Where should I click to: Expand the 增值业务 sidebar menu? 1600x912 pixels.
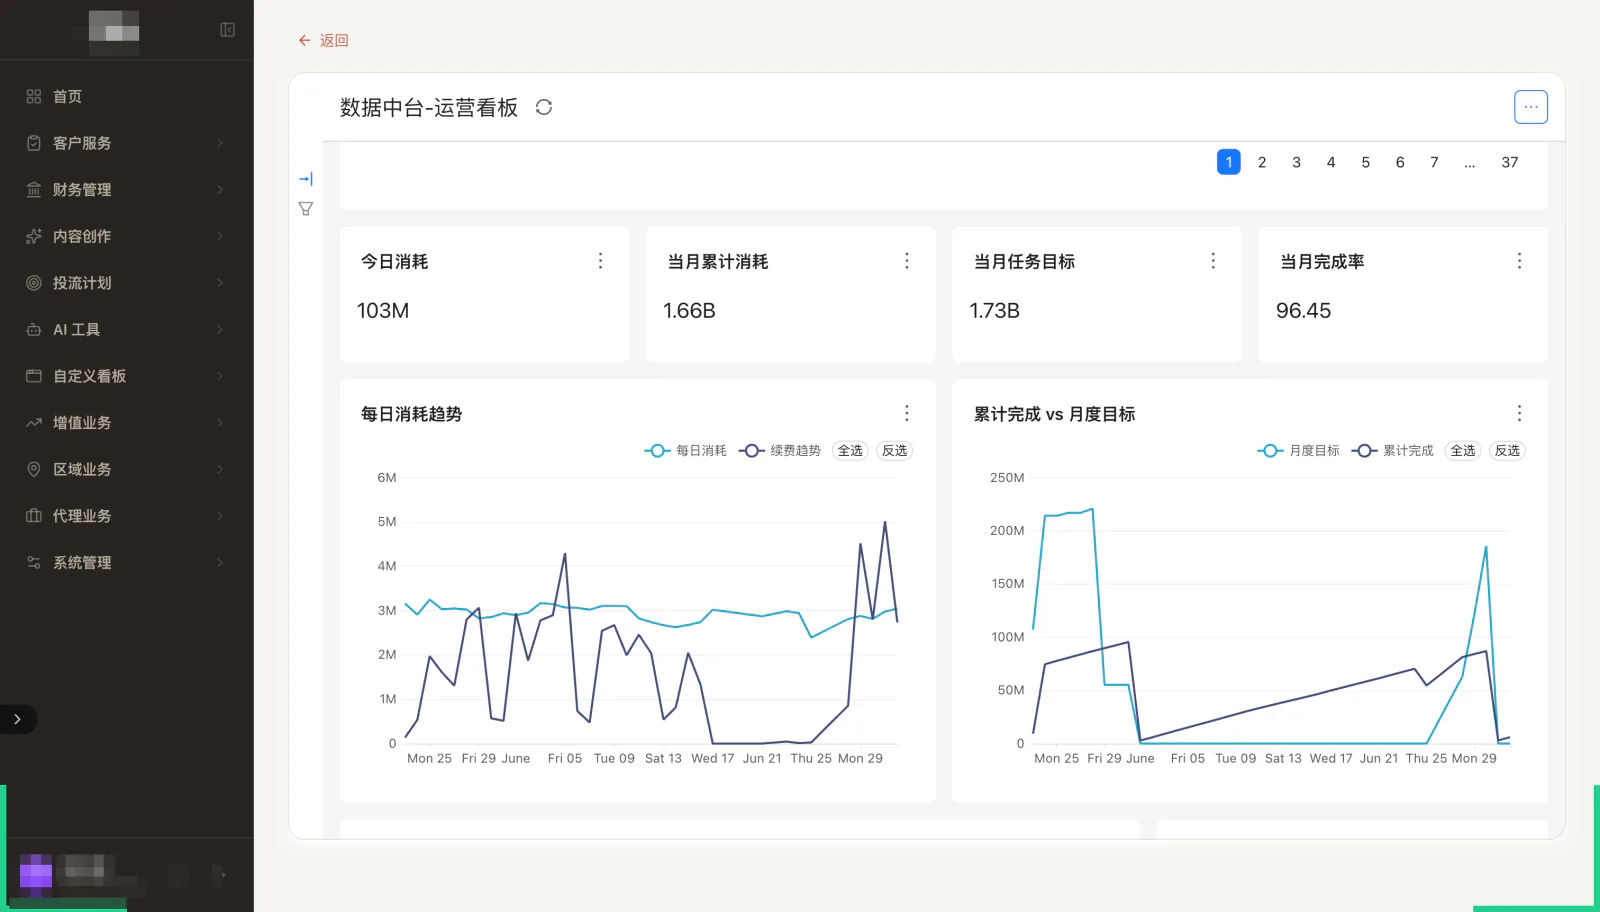point(126,423)
